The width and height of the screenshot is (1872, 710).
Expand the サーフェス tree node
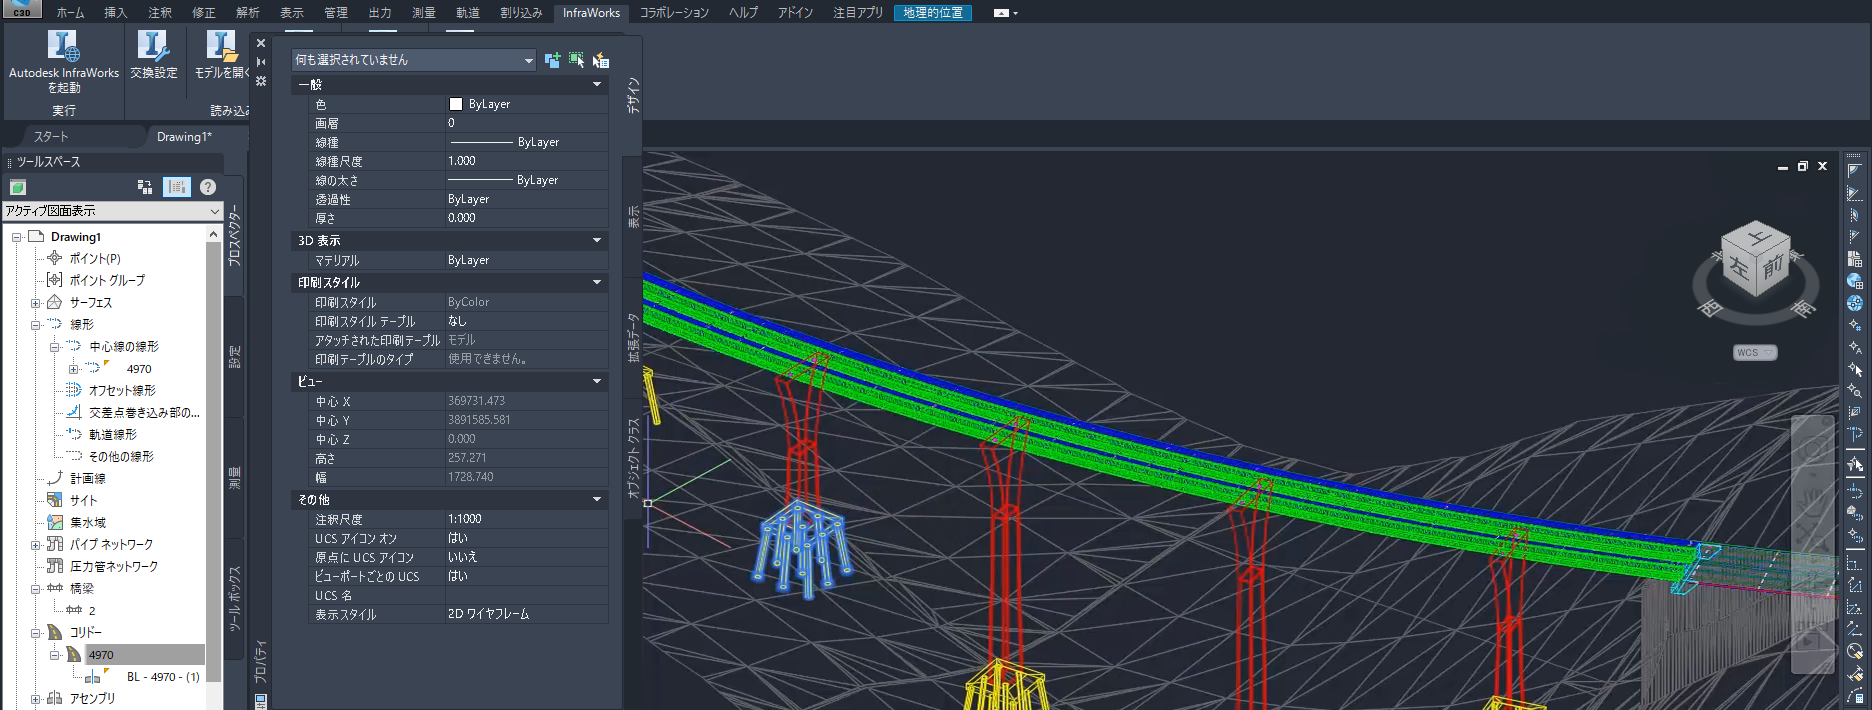[x=35, y=303]
